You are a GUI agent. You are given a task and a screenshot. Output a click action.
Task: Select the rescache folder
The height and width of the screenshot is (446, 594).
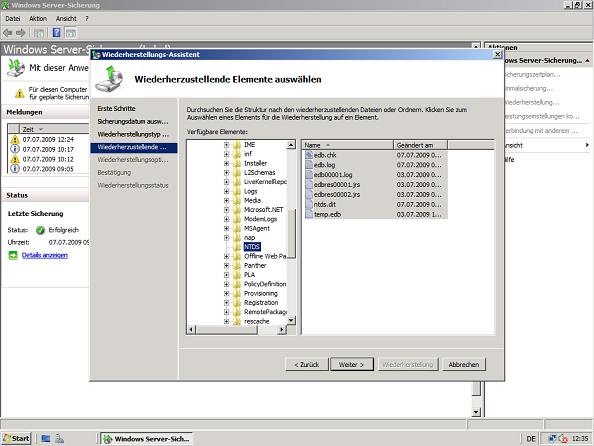point(256,321)
